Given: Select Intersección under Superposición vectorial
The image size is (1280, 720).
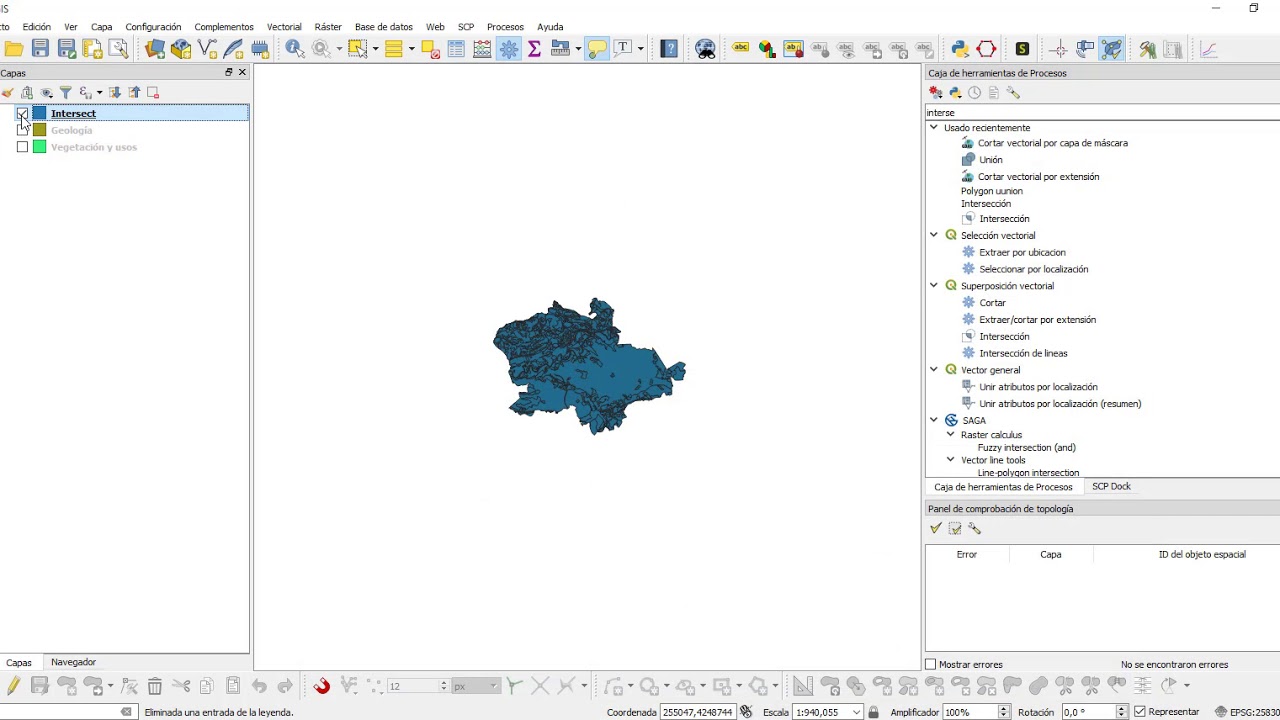Looking at the screenshot, I should point(1004,336).
